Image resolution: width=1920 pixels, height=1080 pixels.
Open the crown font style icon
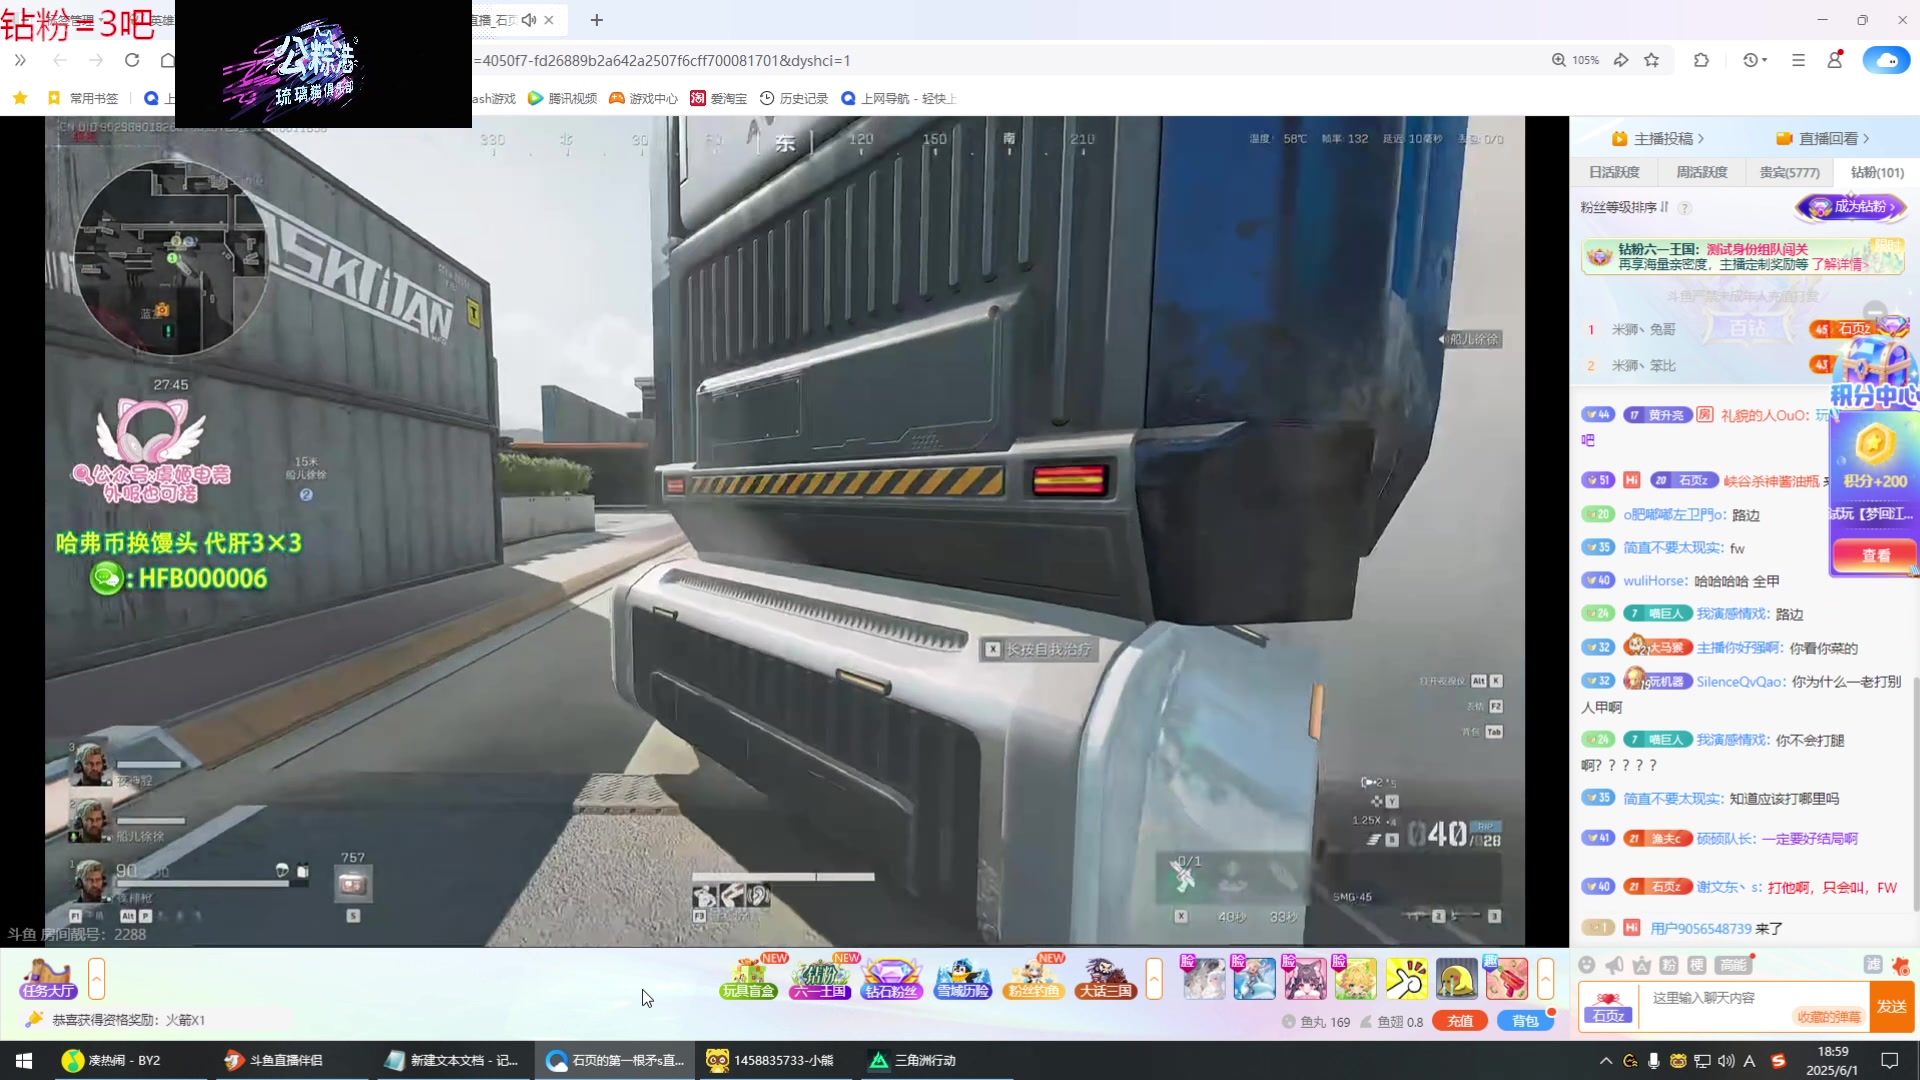(x=1641, y=965)
